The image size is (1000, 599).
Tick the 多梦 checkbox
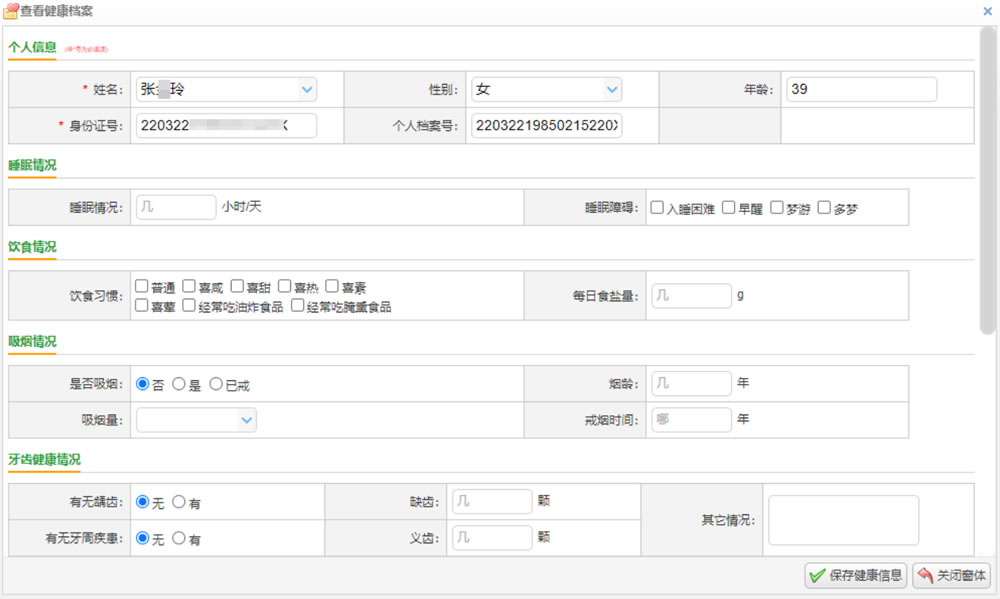click(824, 207)
